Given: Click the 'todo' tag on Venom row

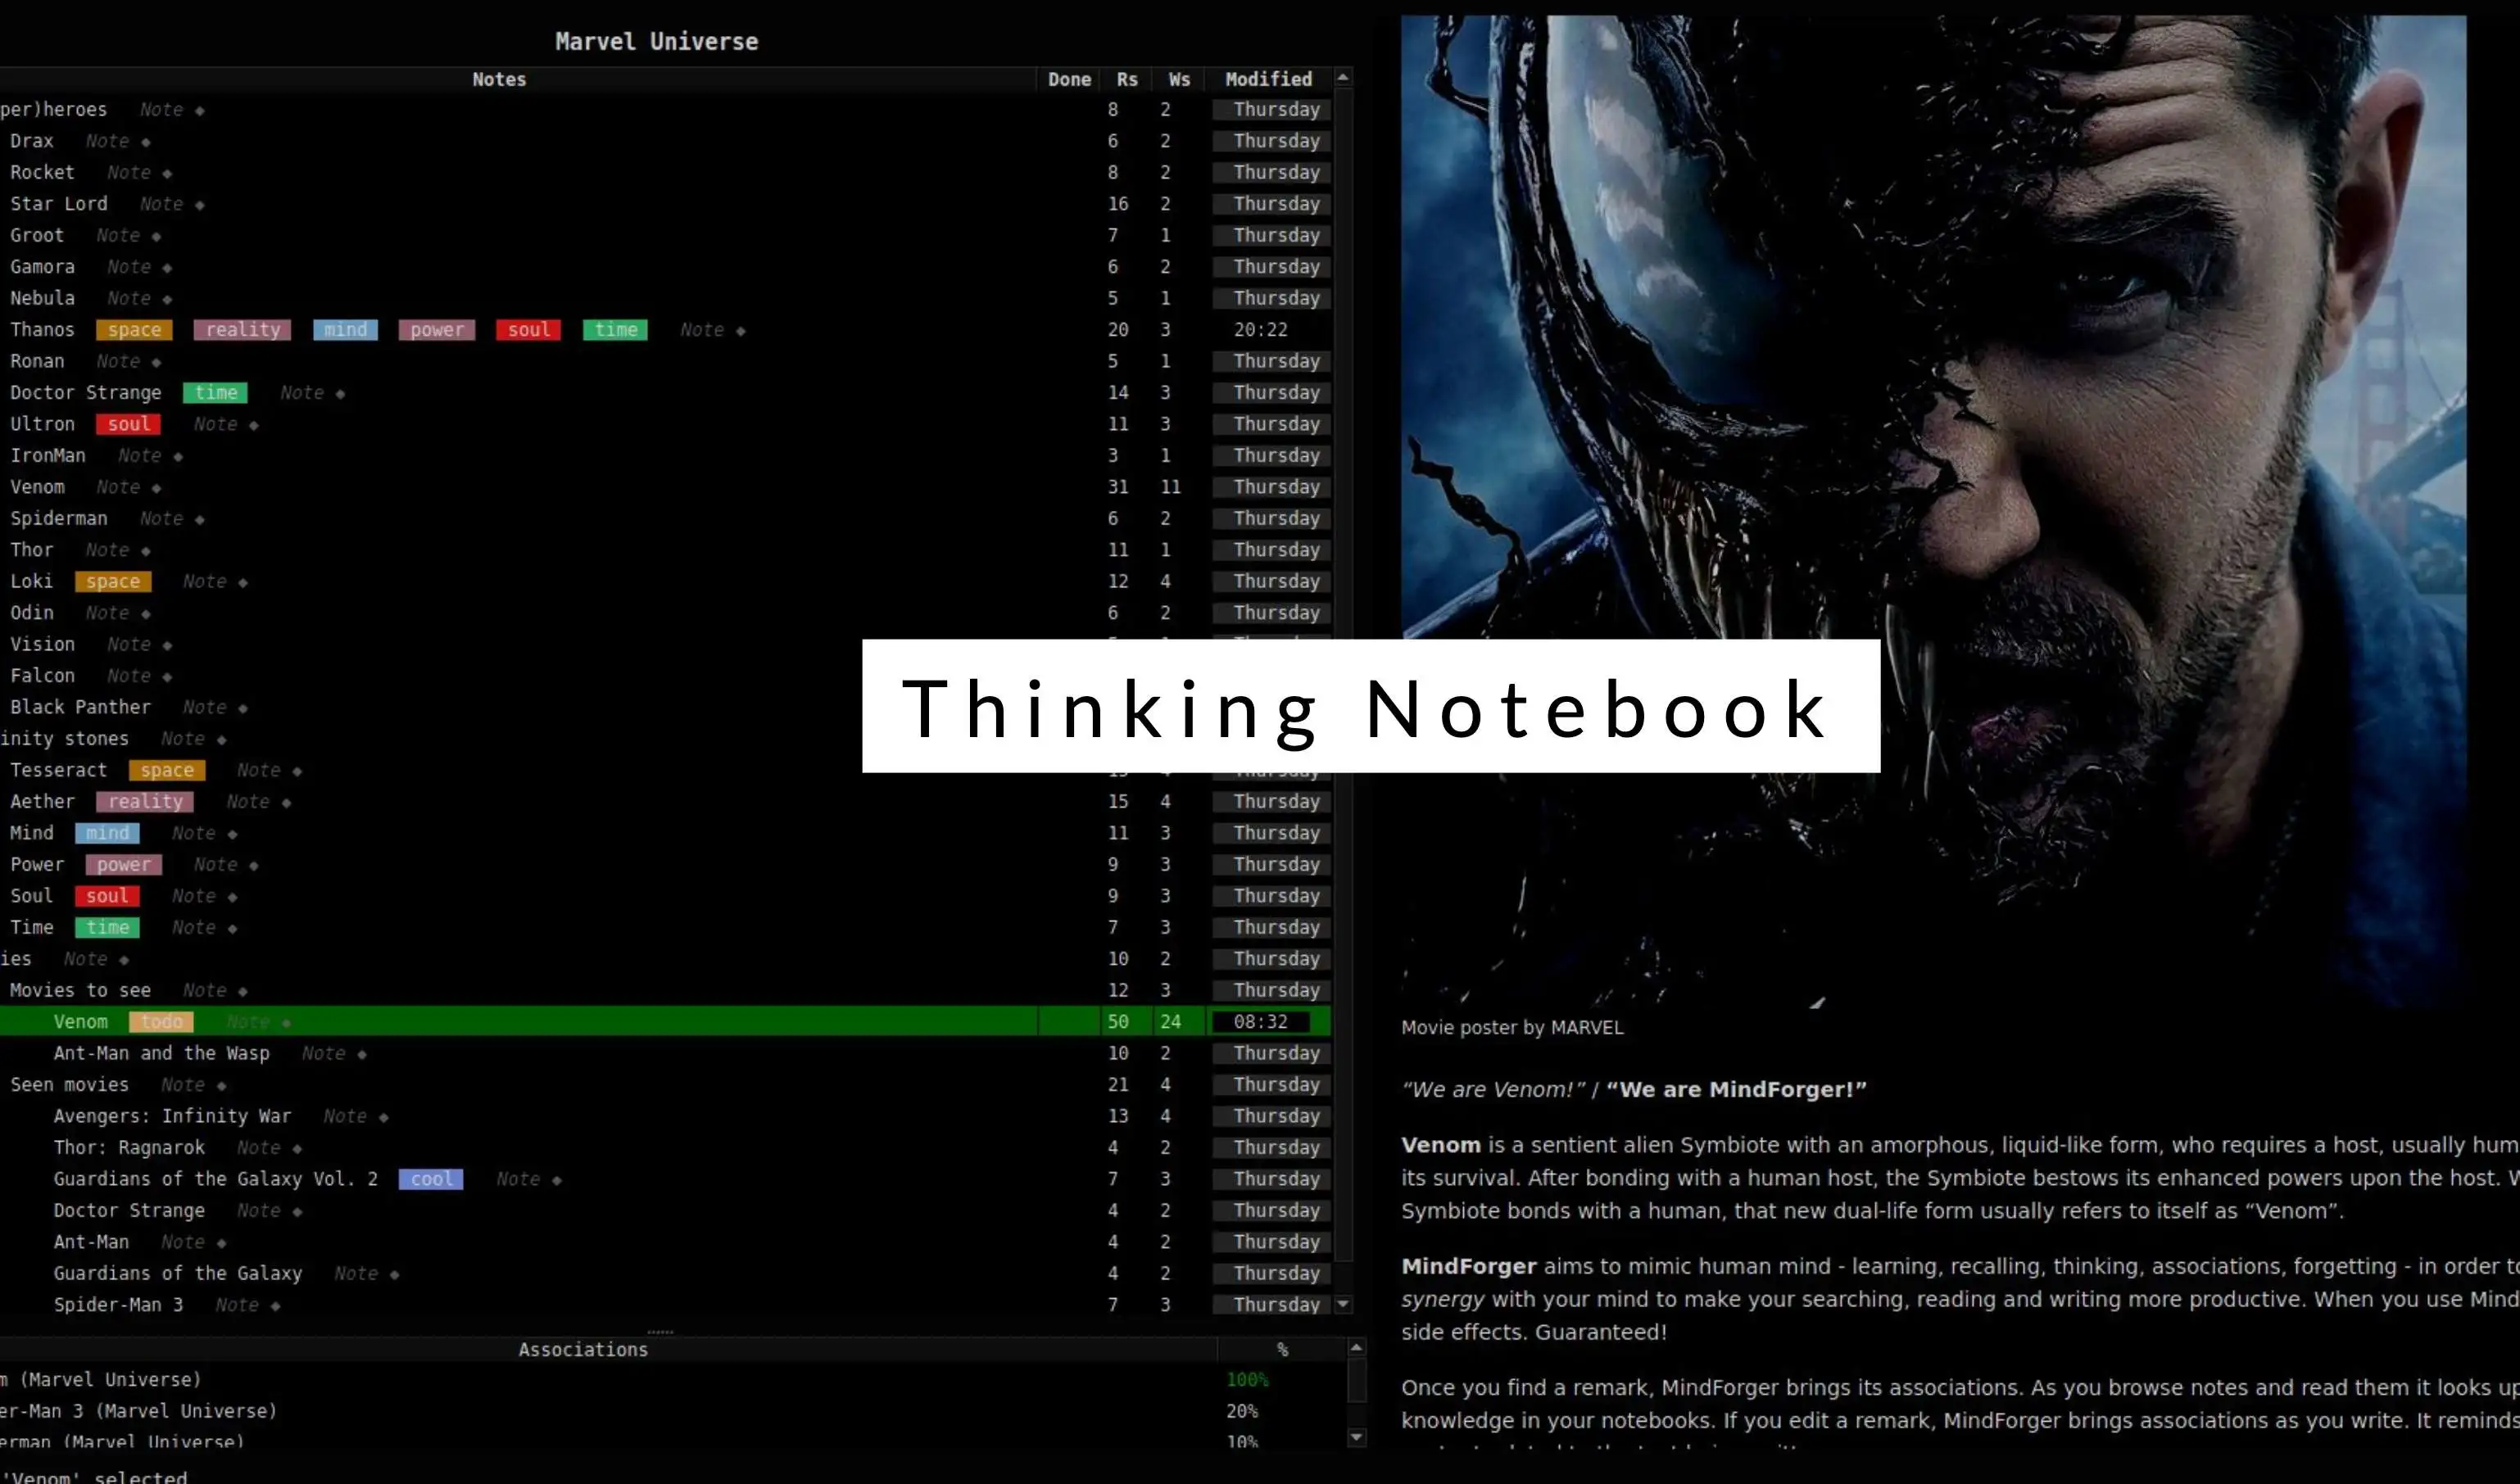Looking at the screenshot, I should point(161,1021).
